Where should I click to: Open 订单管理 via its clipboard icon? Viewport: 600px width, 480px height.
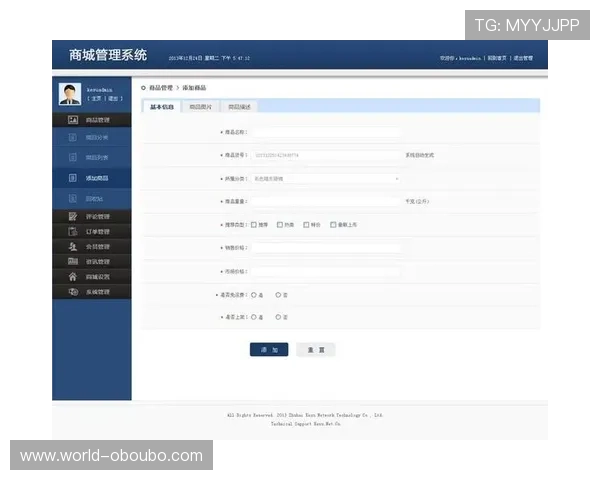coord(73,231)
